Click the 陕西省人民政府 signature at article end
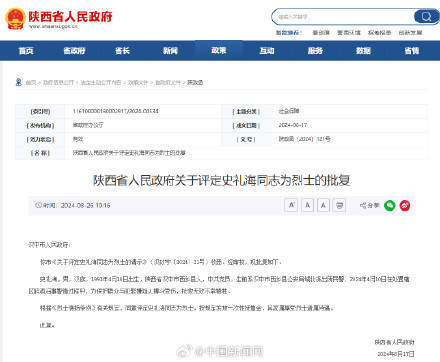The height and width of the screenshot is (362, 440). (x=394, y=342)
